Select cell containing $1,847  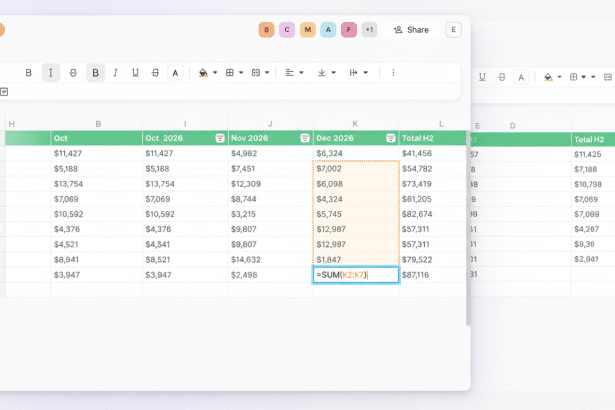(356, 259)
